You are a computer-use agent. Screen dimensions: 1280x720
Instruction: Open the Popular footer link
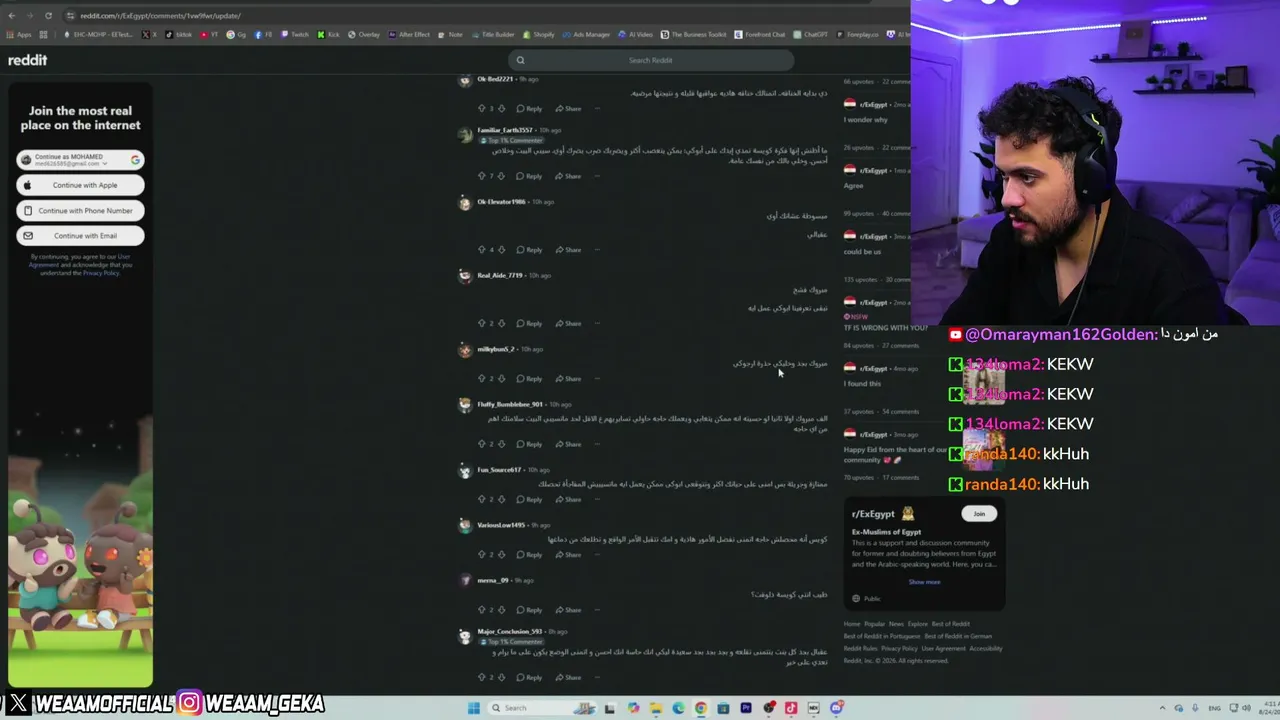click(x=875, y=624)
